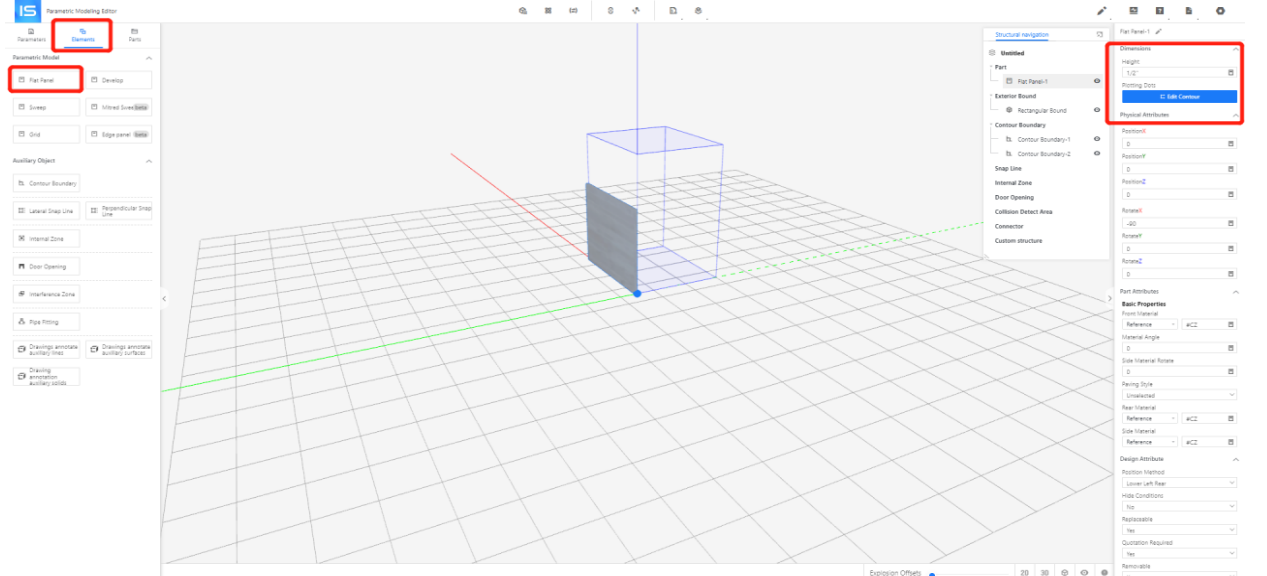The width and height of the screenshot is (1267, 576).
Task: Click the Edit Contour button
Action: pyautogui.click(x=1179, y=97)
